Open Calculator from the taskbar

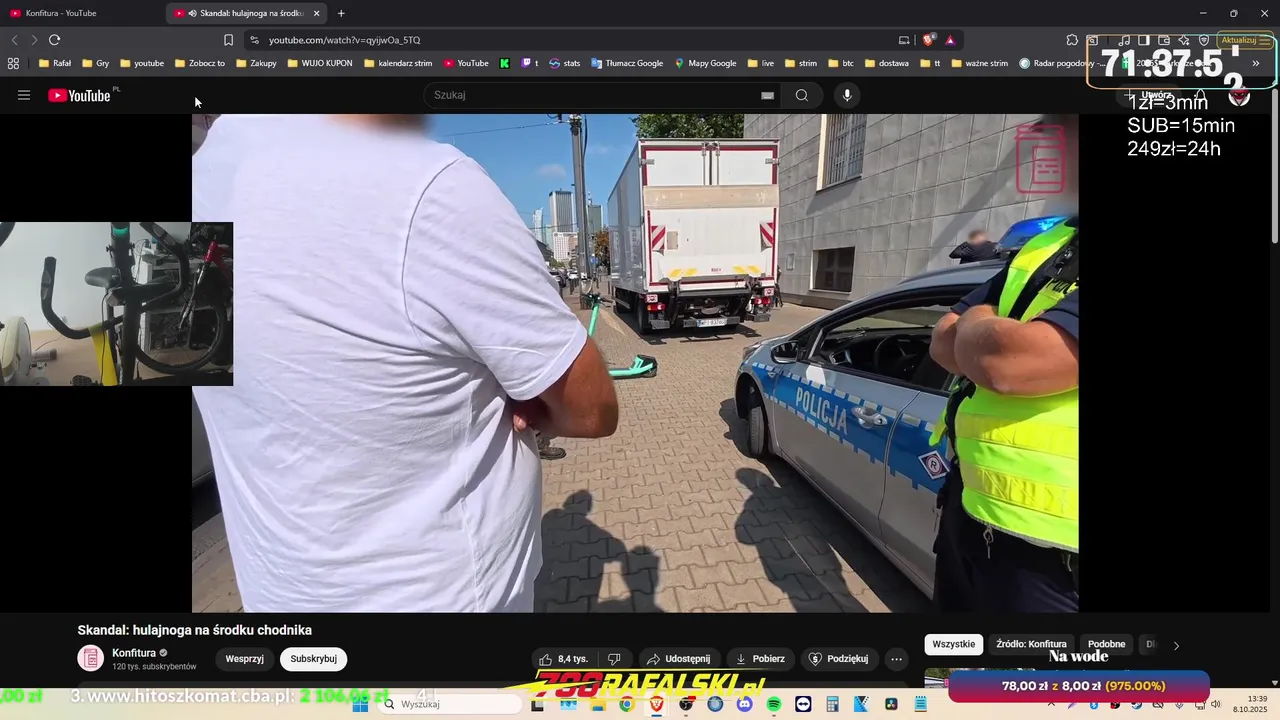coord(832,704)
